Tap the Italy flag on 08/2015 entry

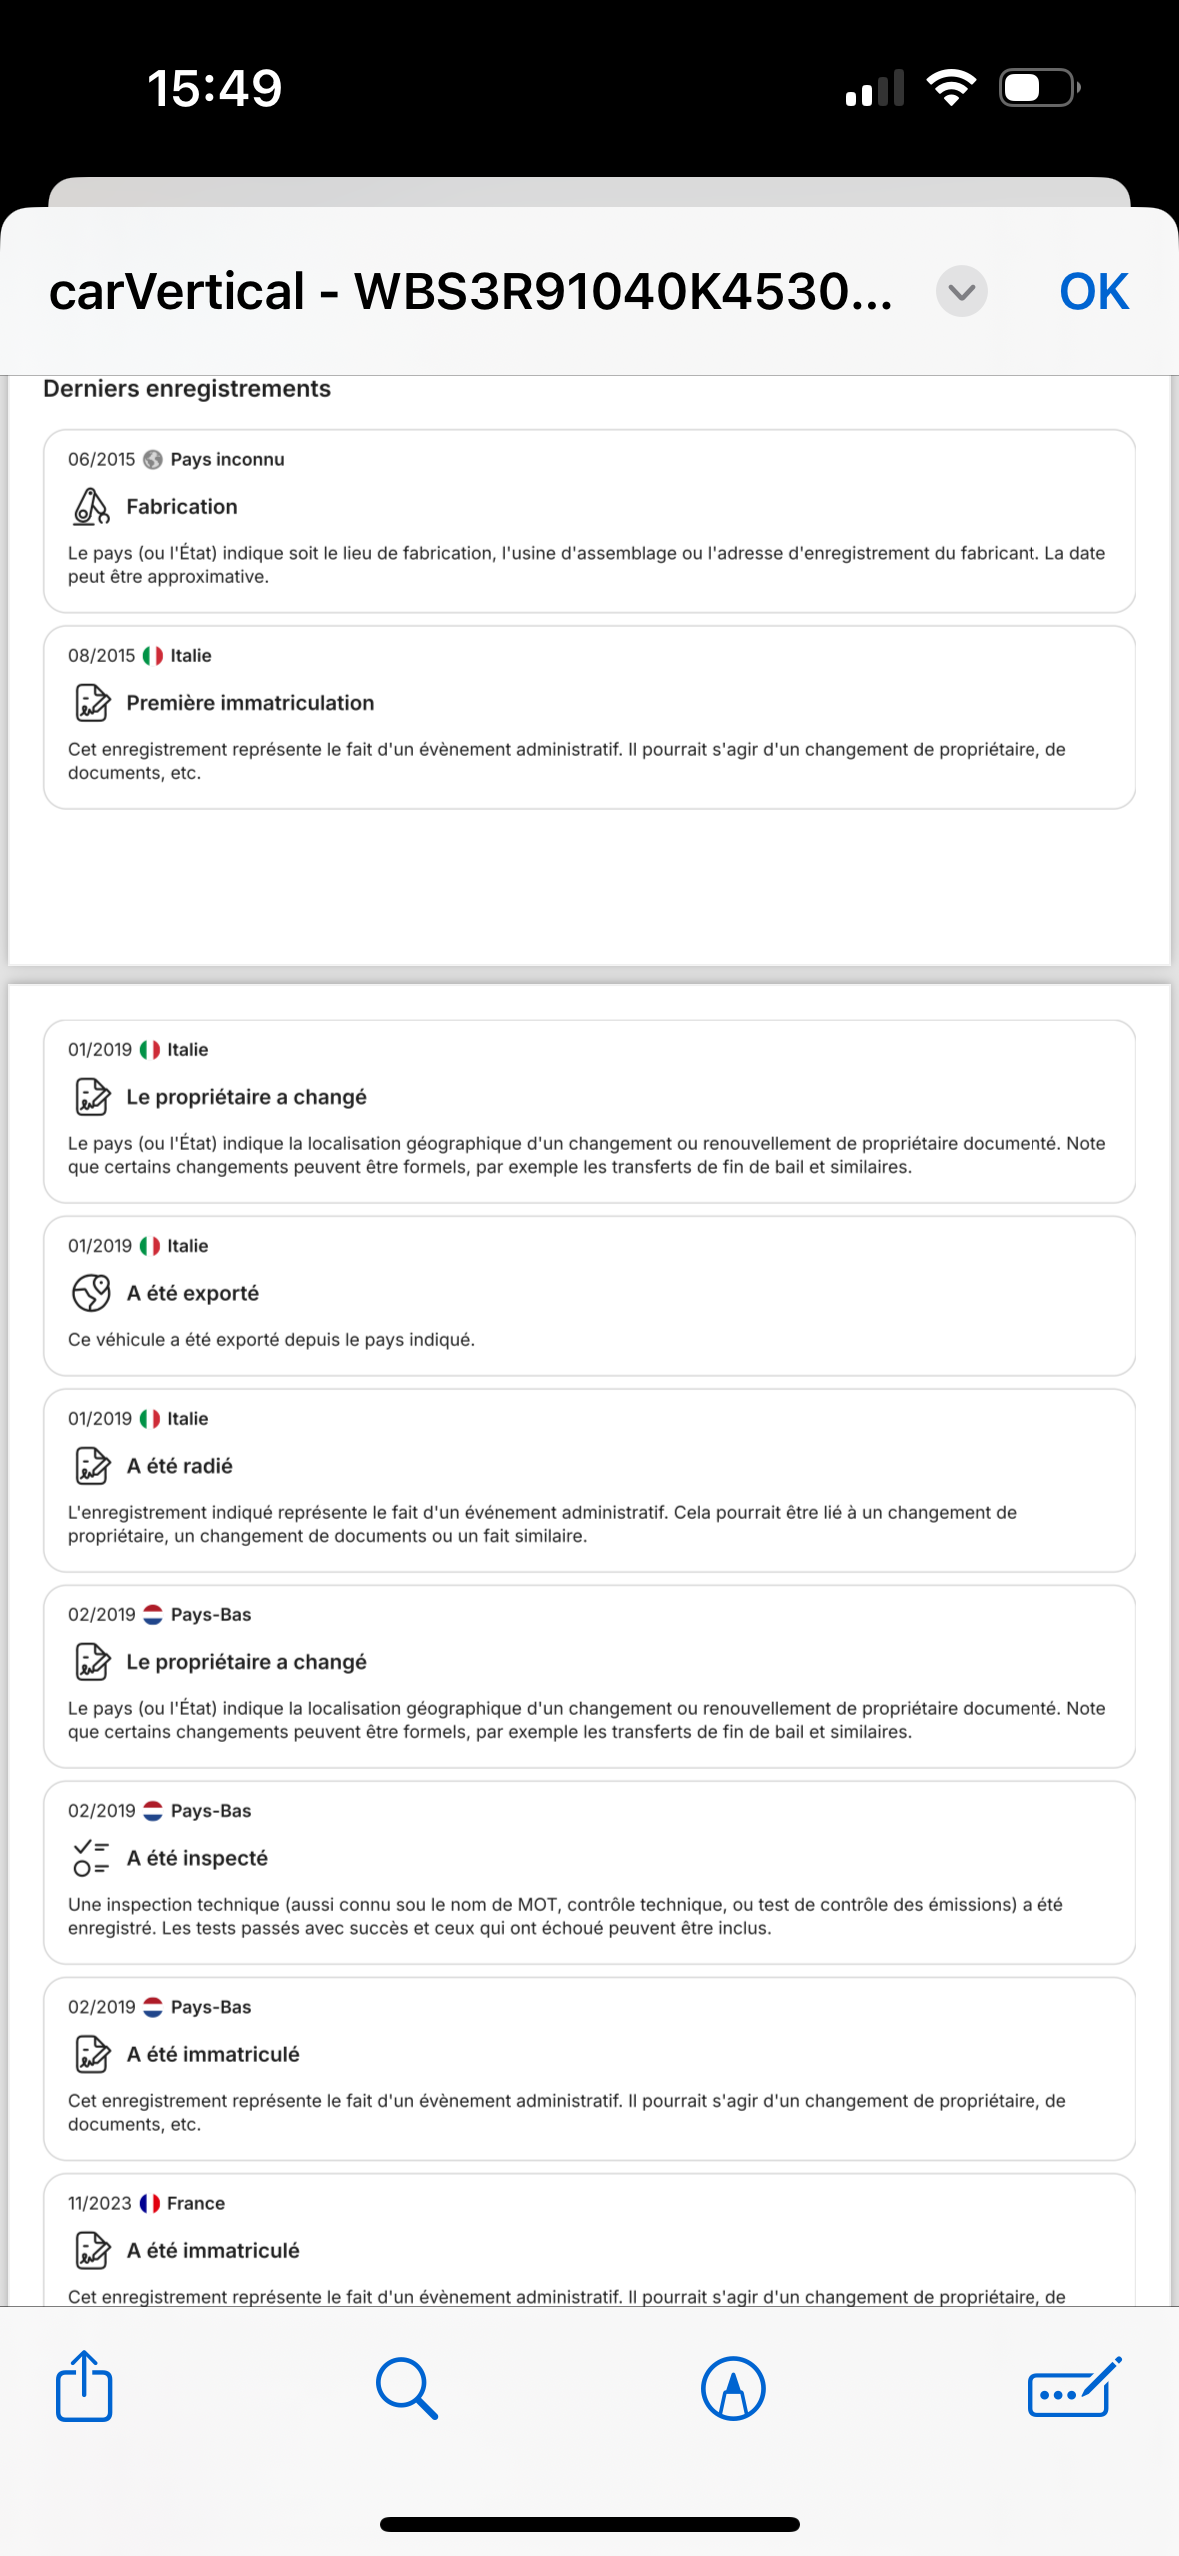153,656
